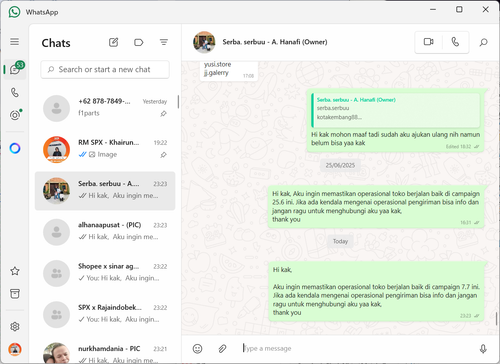
Task: Click the yusi.store jj.galerry message bubble
Action: click(x=229, y=70)
